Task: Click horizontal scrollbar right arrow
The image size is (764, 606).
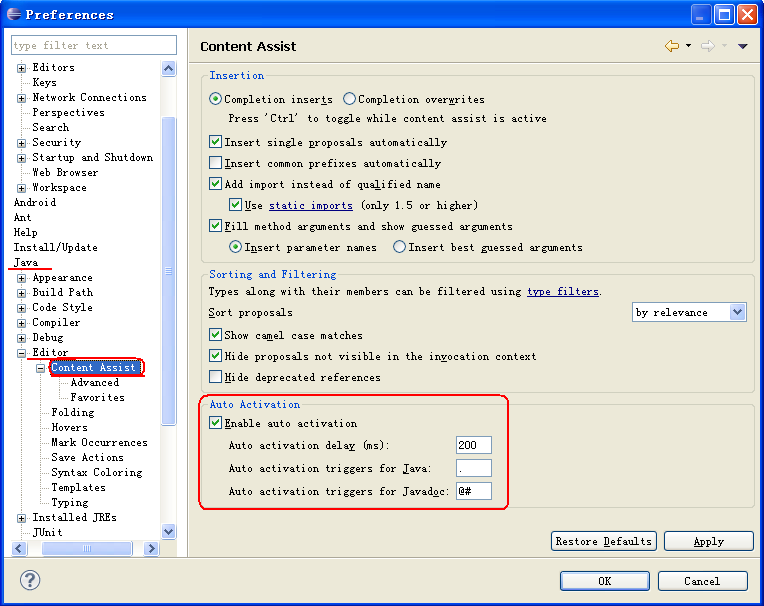Action: [x=152, y=549]
